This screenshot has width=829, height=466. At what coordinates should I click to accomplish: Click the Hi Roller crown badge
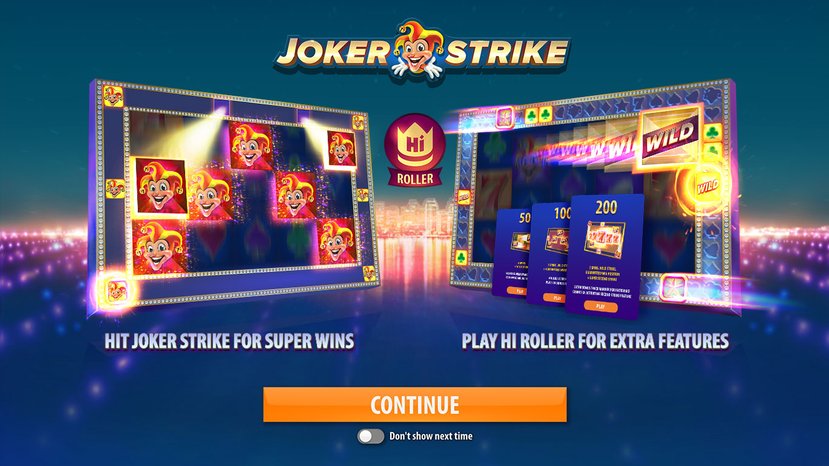point(415,151)
